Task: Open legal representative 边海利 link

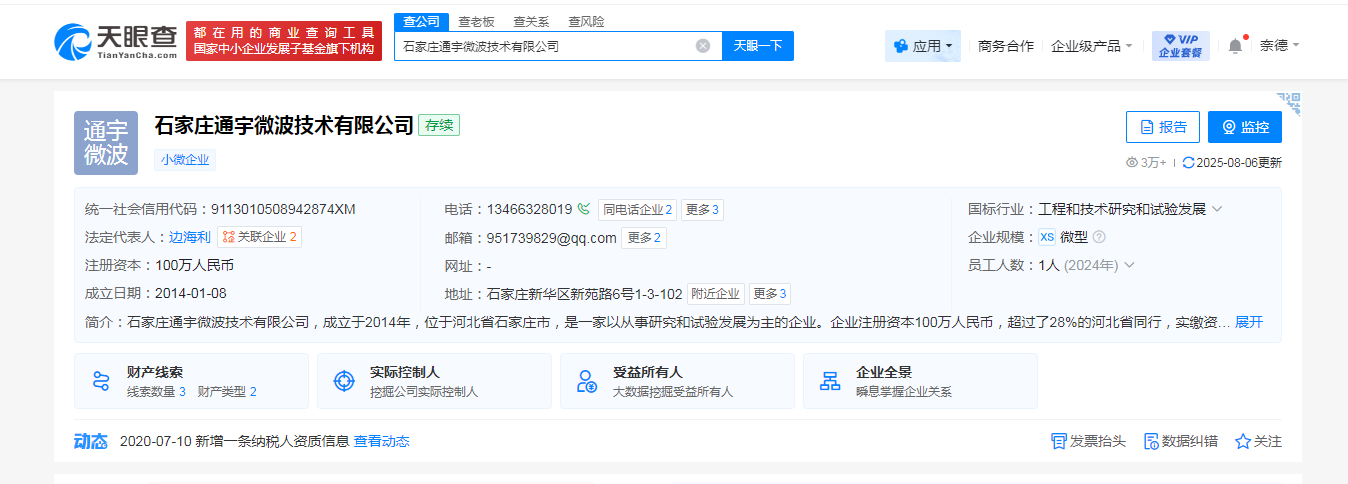Action: pos(190,237)
